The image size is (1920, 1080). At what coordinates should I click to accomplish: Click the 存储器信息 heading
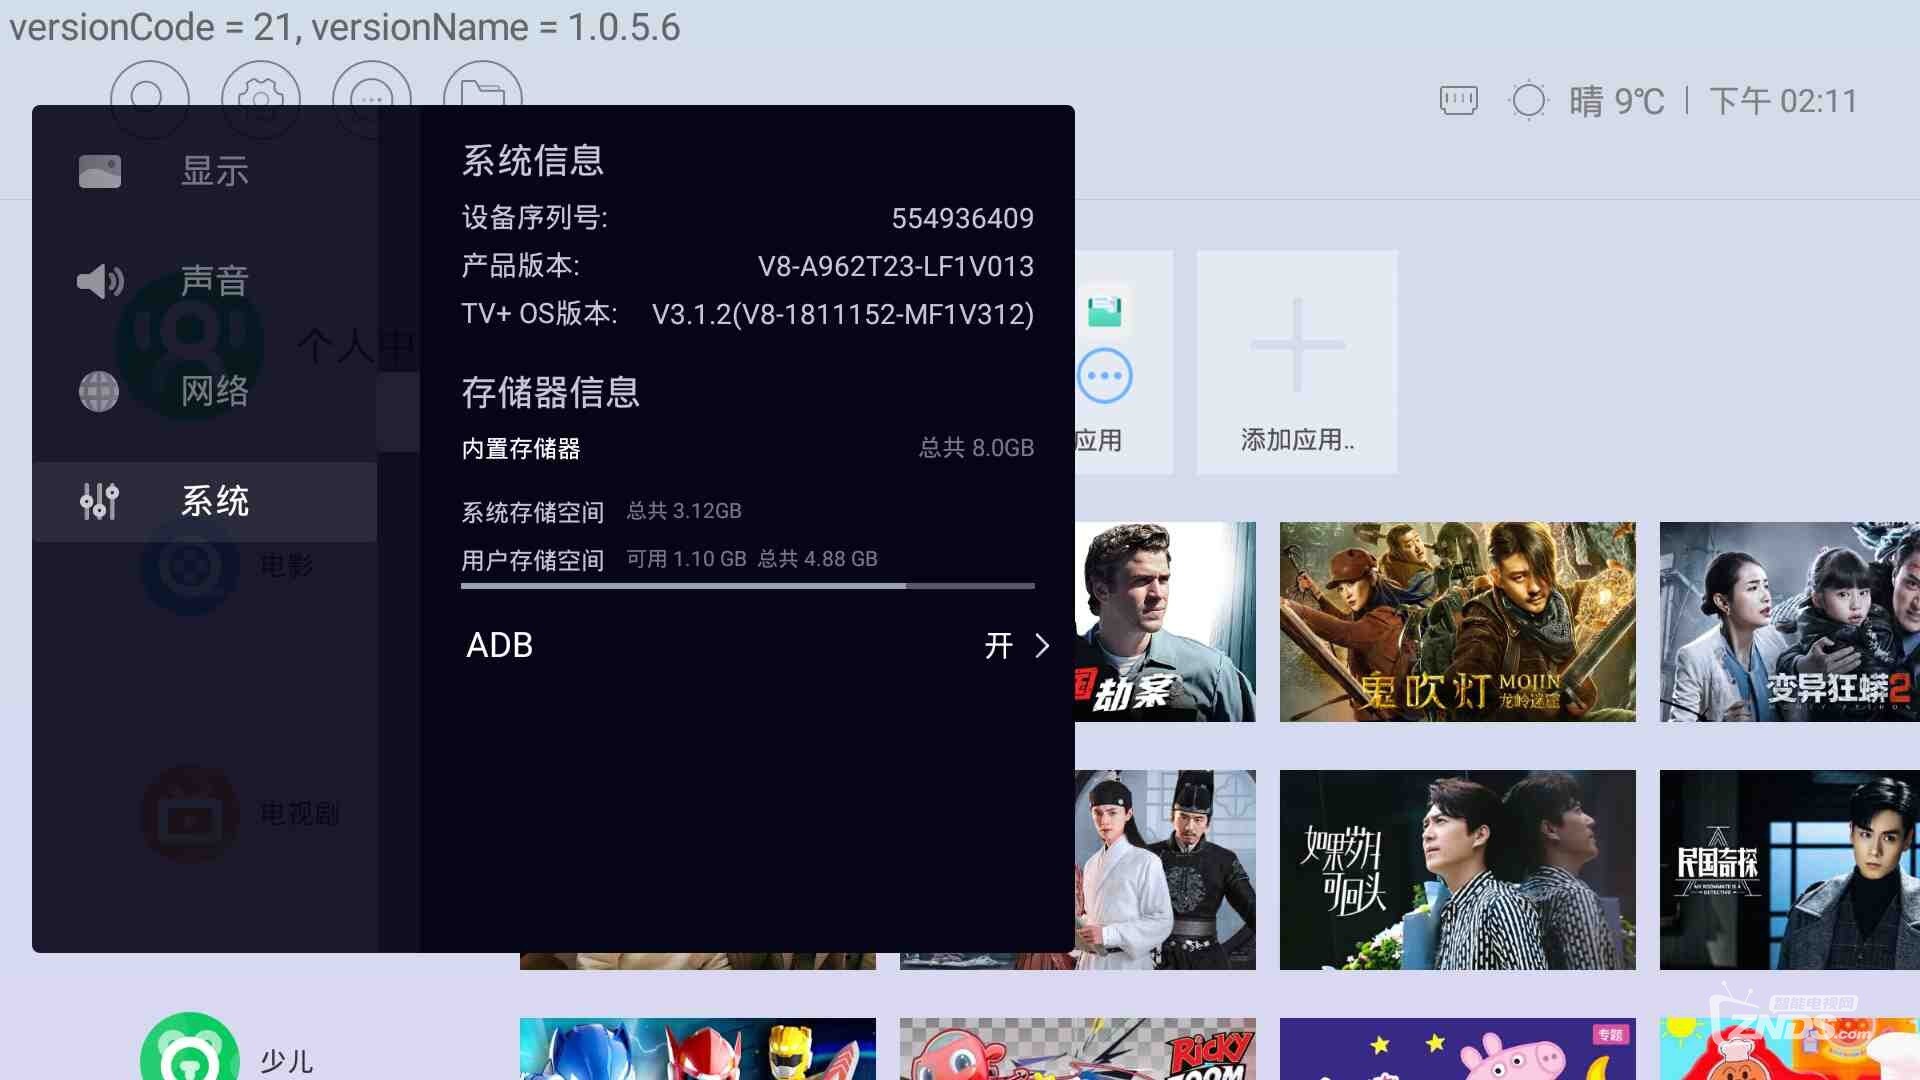point(550,393)
